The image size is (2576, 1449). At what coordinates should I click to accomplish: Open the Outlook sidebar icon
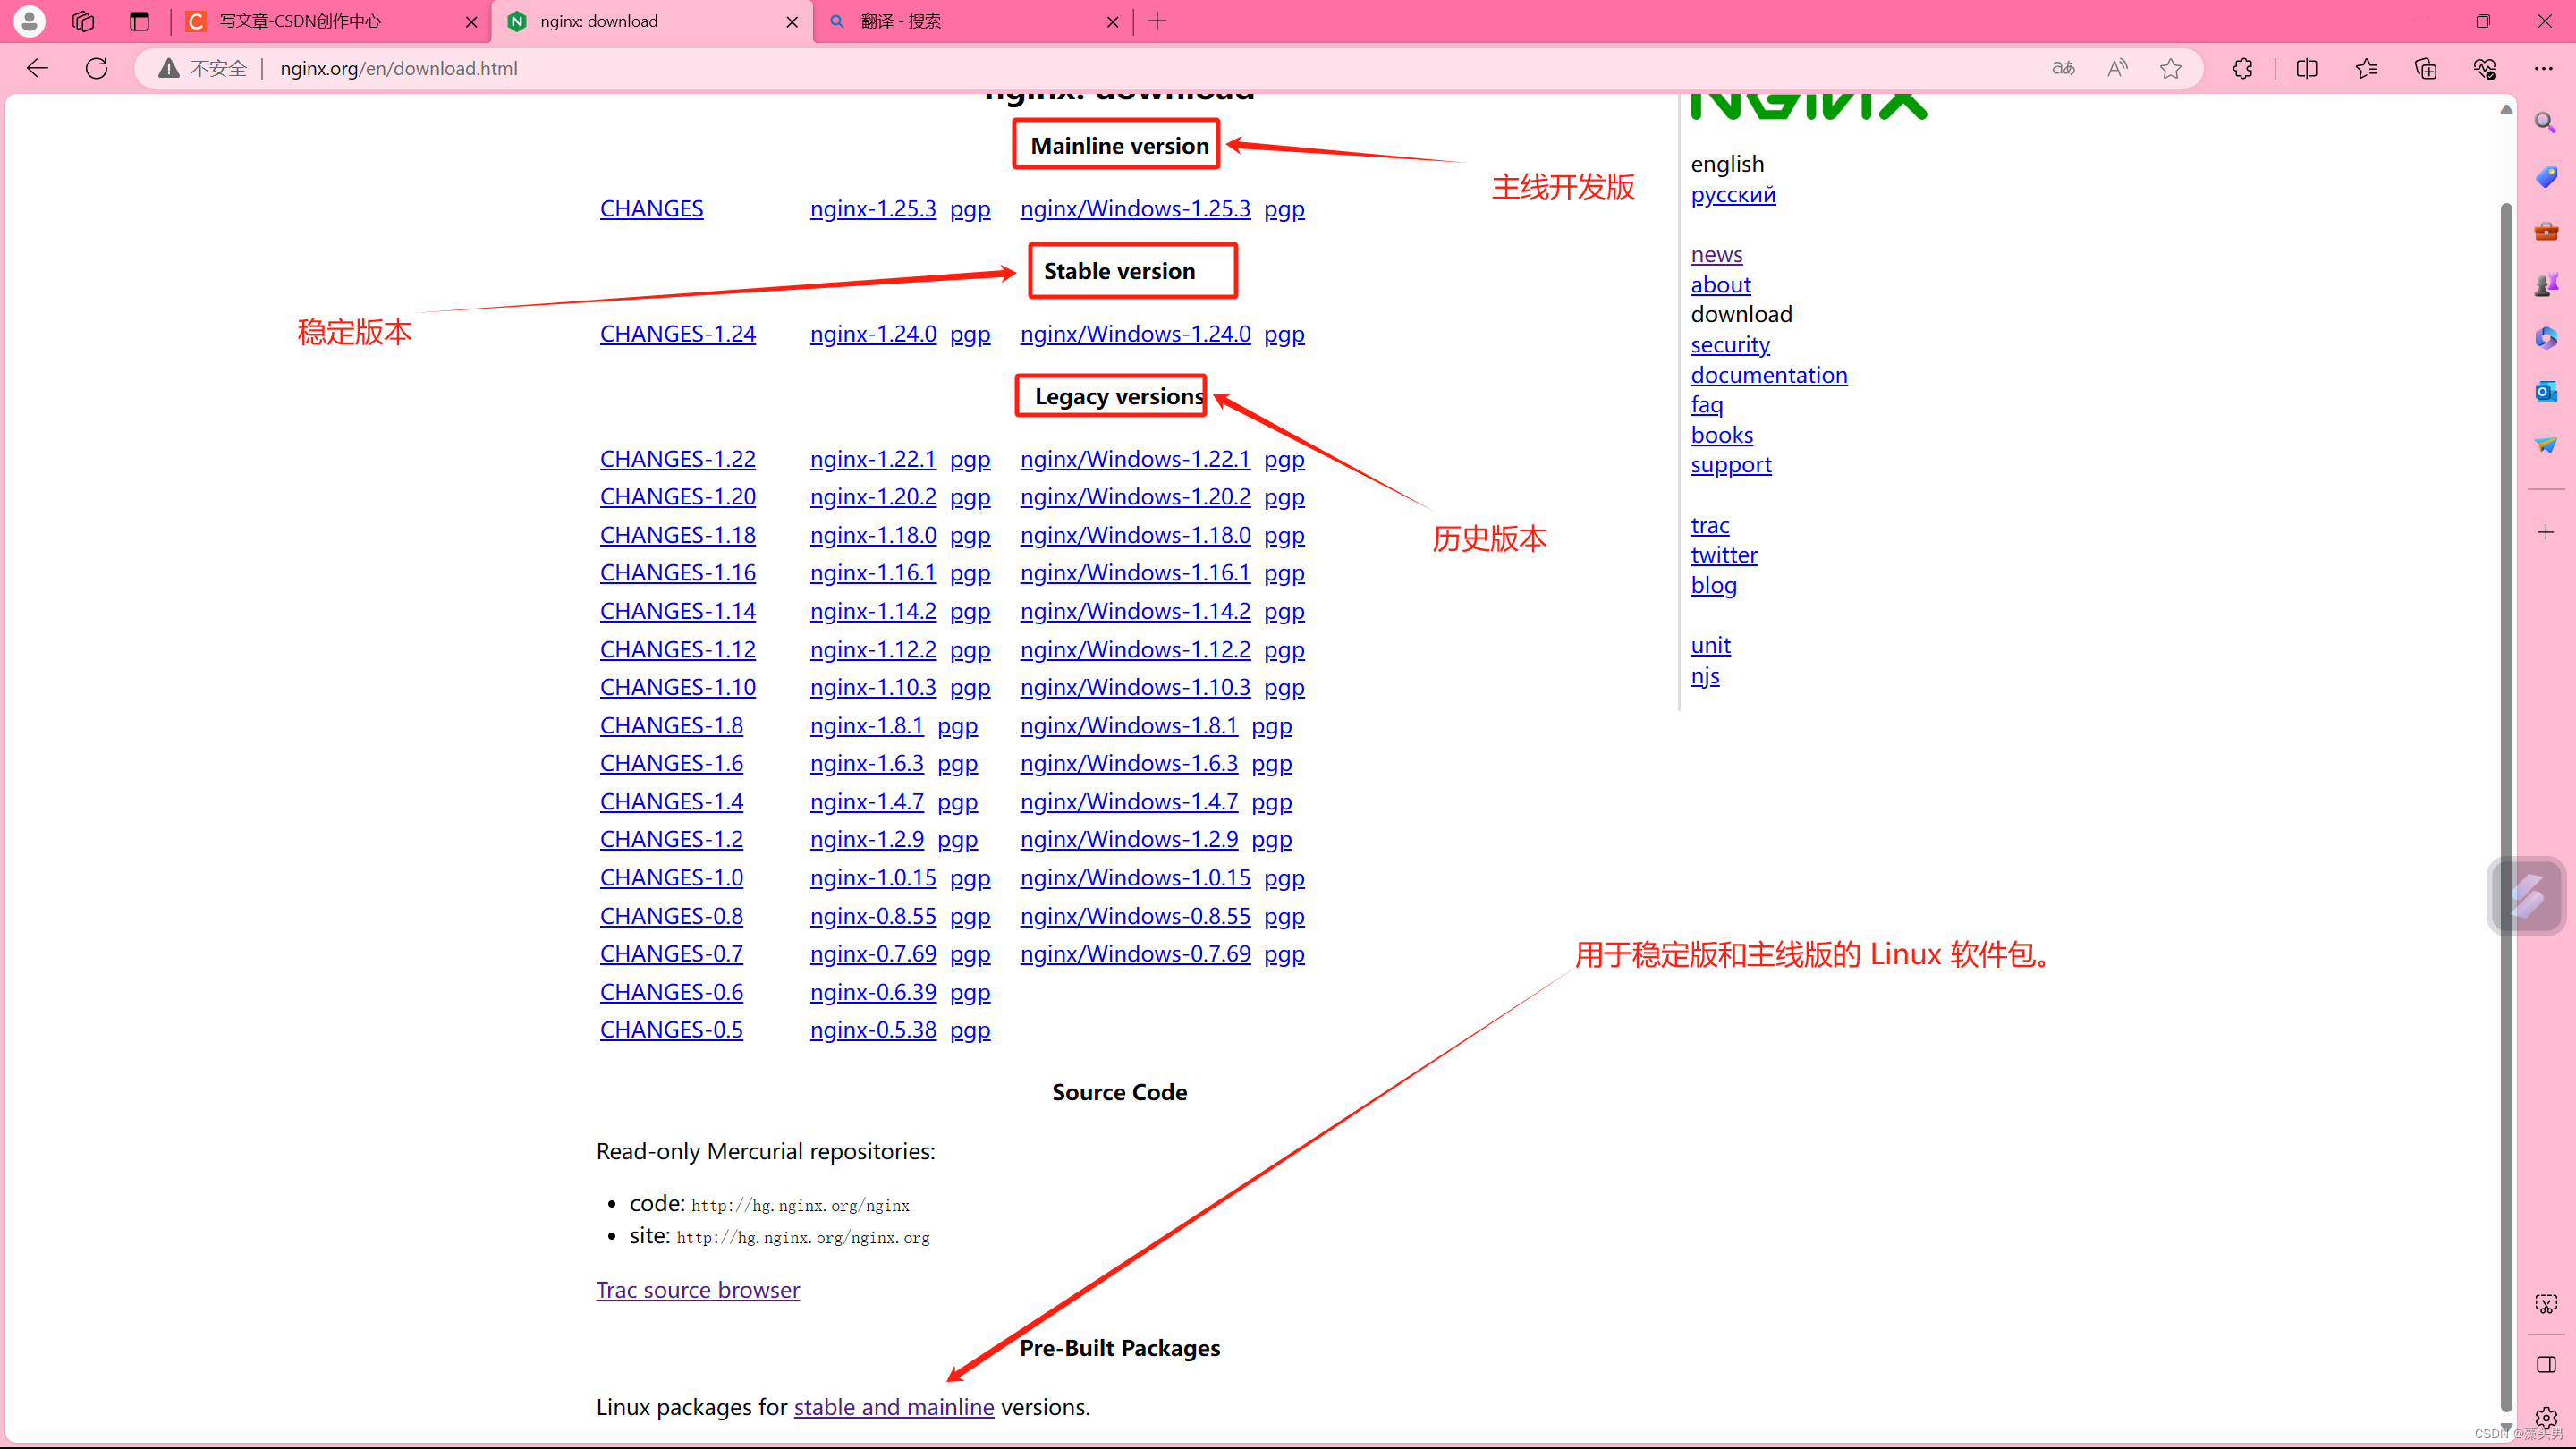click(2546, 391)
